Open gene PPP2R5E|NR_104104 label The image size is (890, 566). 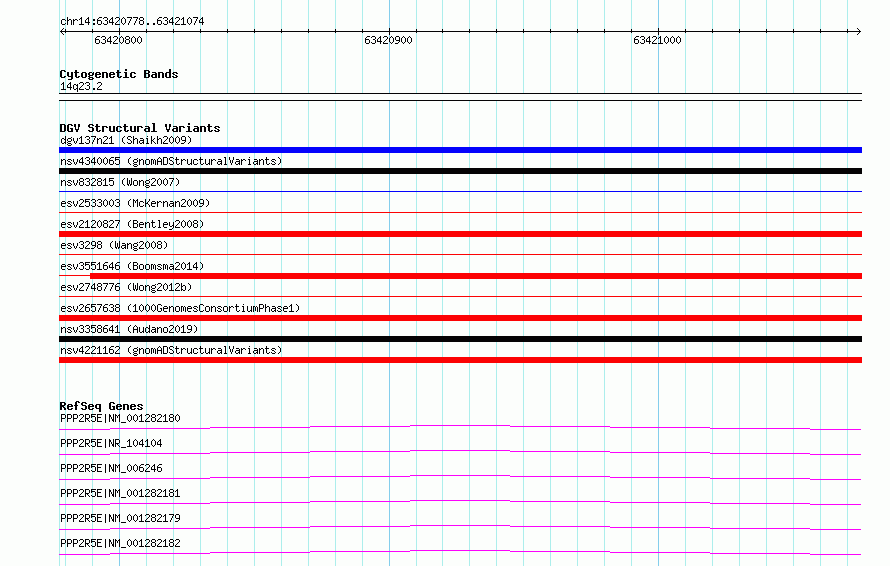(x=111, y=443)
